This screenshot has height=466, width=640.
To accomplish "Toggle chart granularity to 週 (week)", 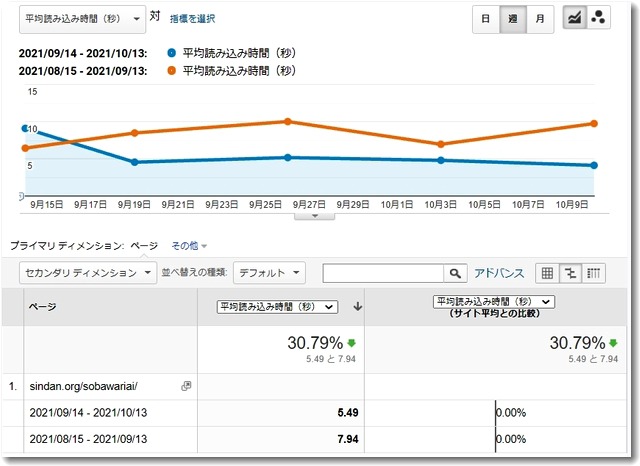I will [x=512, y=18].
